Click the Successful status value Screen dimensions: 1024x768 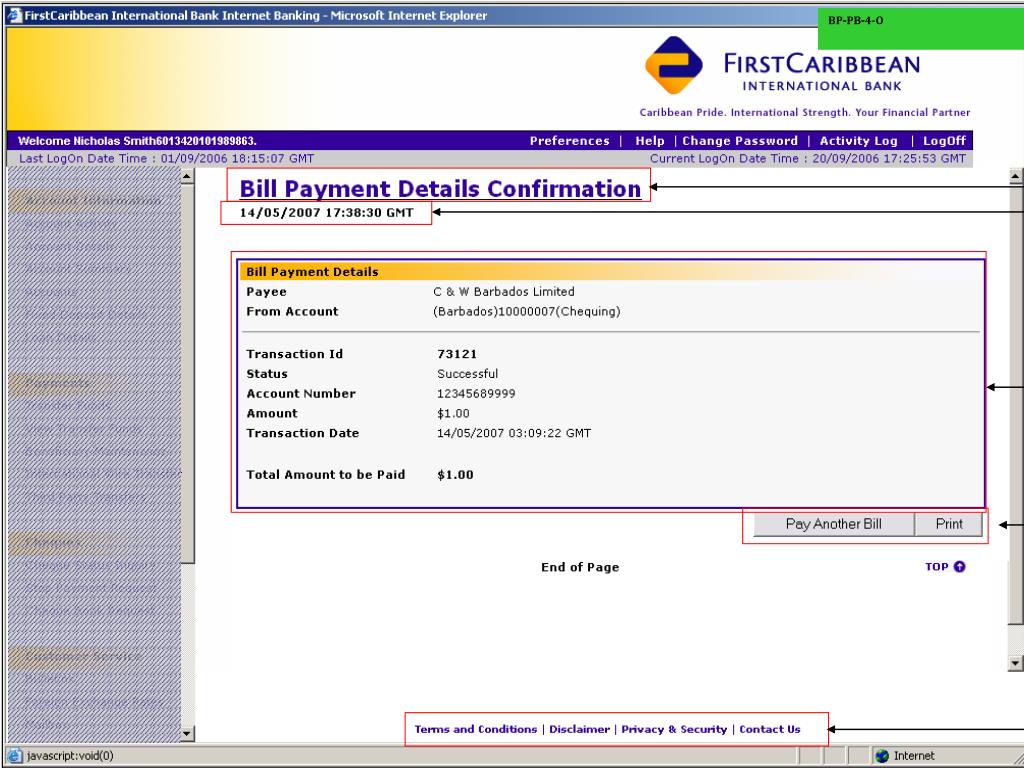[468, 374]
